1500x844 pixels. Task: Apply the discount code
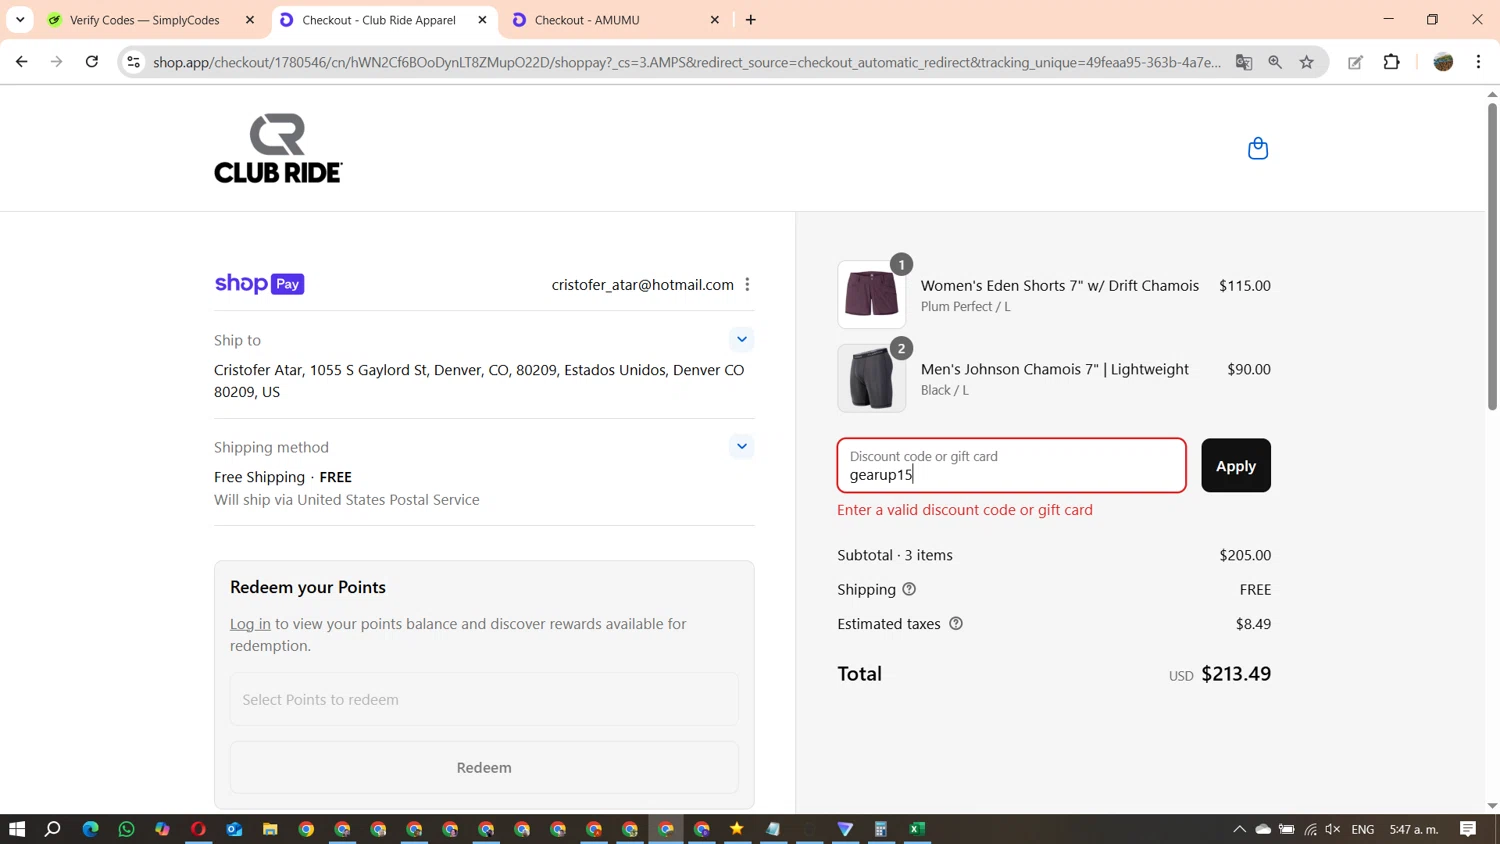point(1236,466)
